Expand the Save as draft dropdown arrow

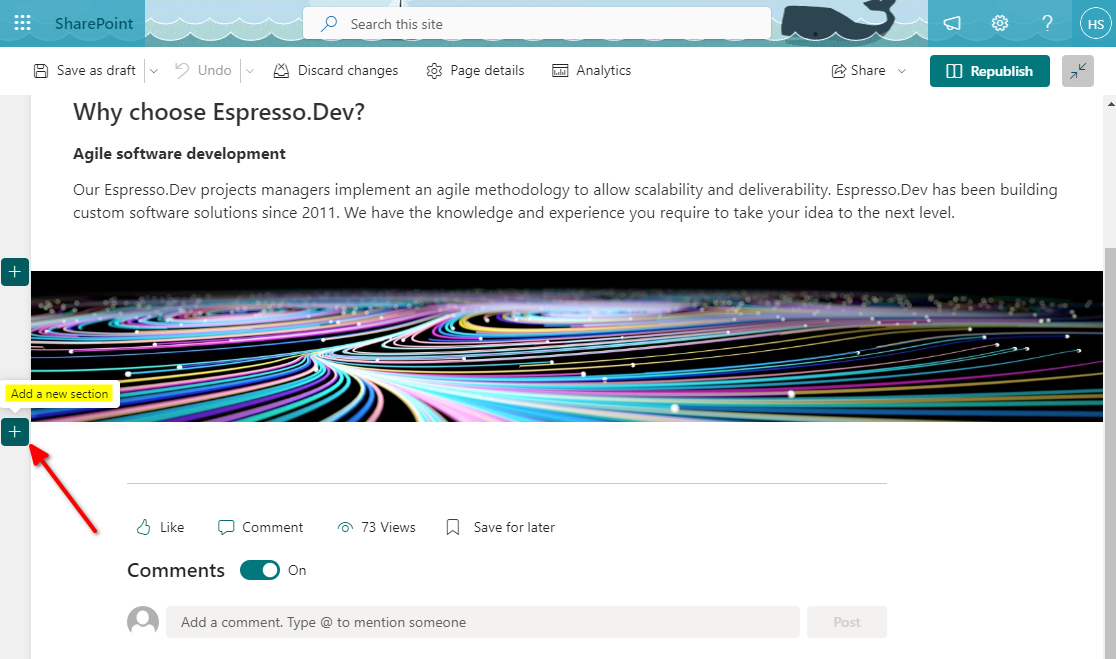[154, 70]
